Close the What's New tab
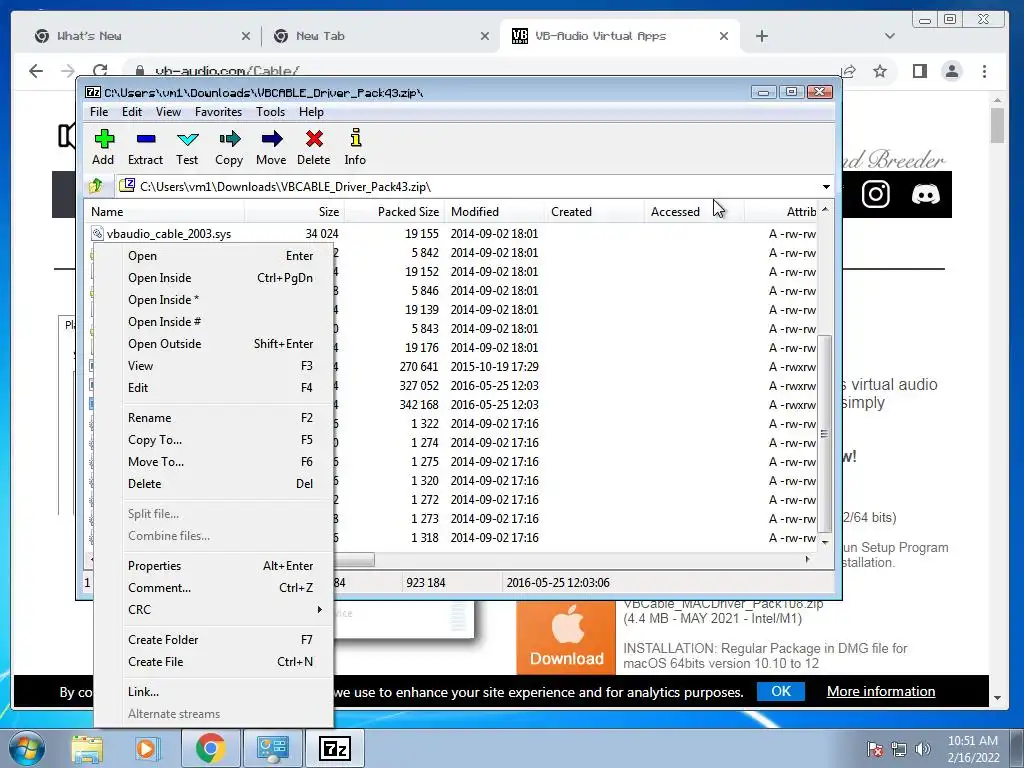 click(x=246, y=36)
